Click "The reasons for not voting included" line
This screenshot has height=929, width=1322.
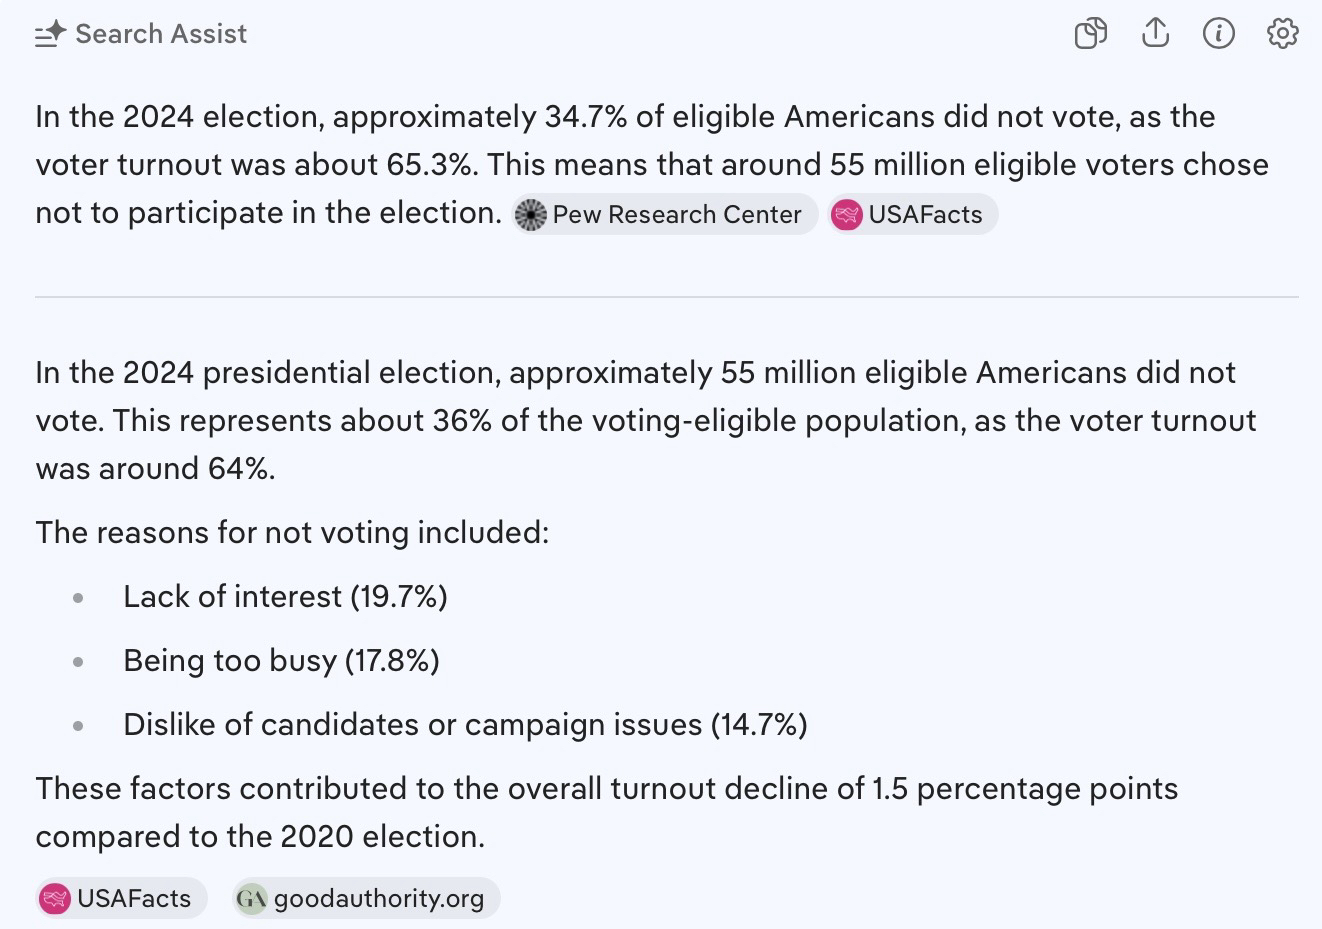click(x=292, y=532)
